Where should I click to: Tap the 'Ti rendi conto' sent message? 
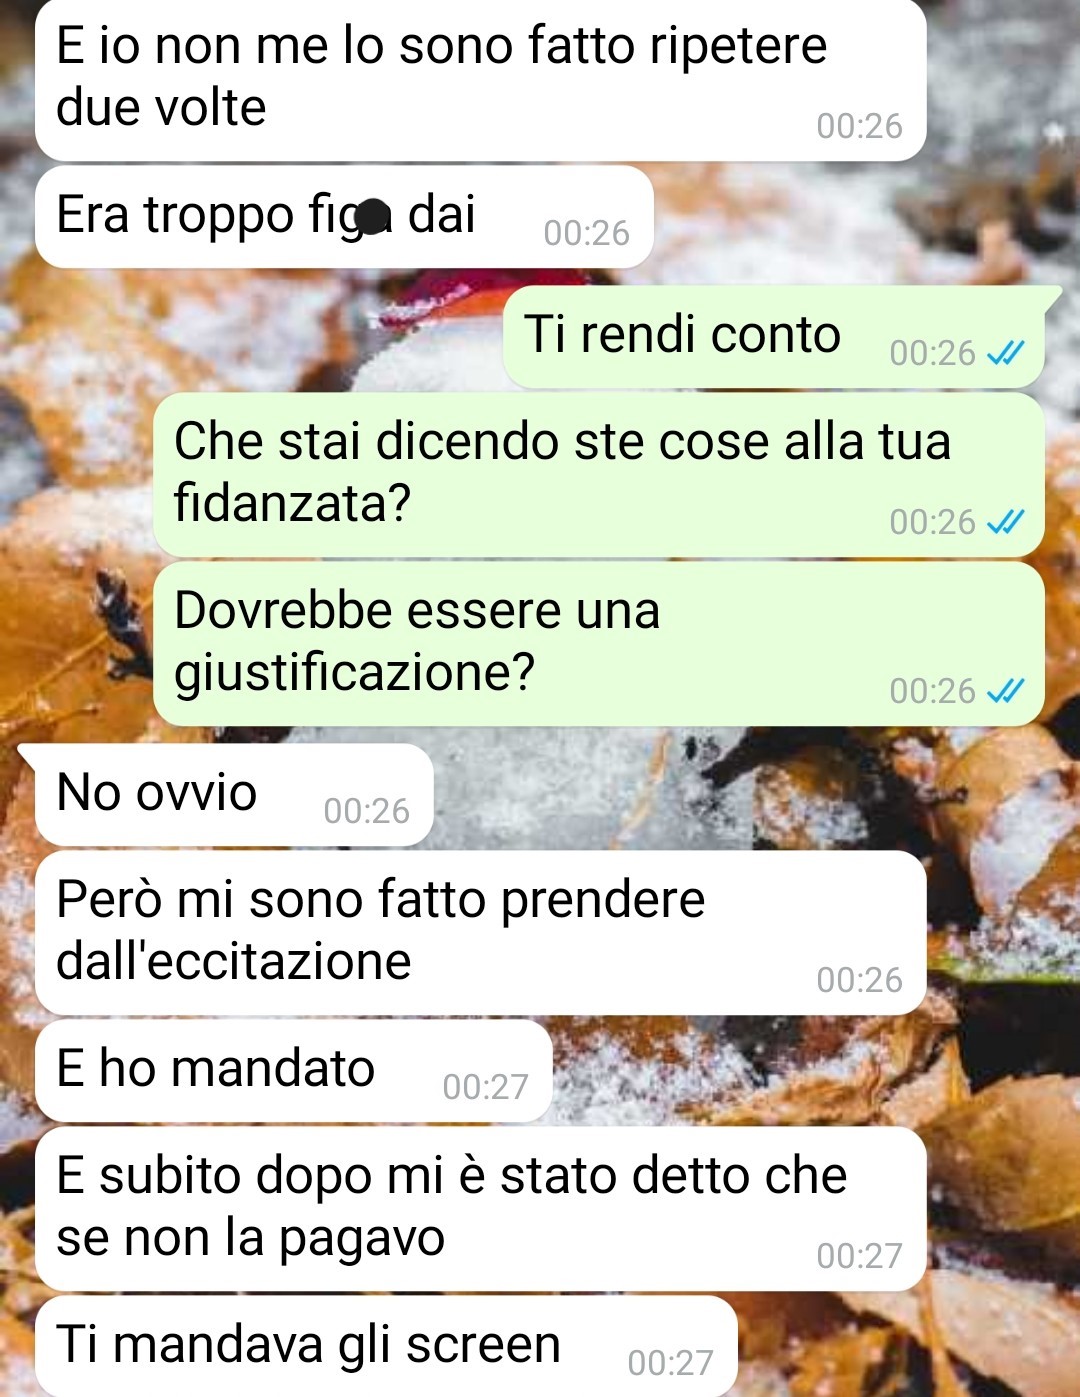pyautogui.click(x=774, y=337)
